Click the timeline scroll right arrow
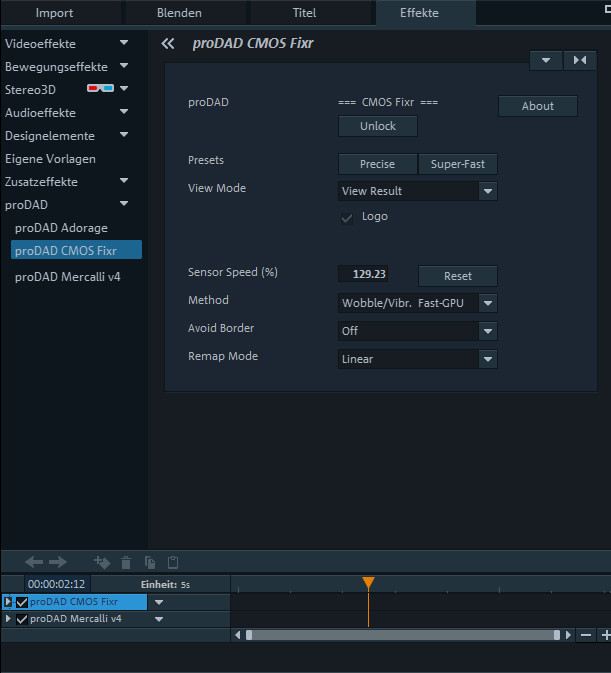Image resolution: width=611 pixels, height=673 pixels. coord(568,635)
